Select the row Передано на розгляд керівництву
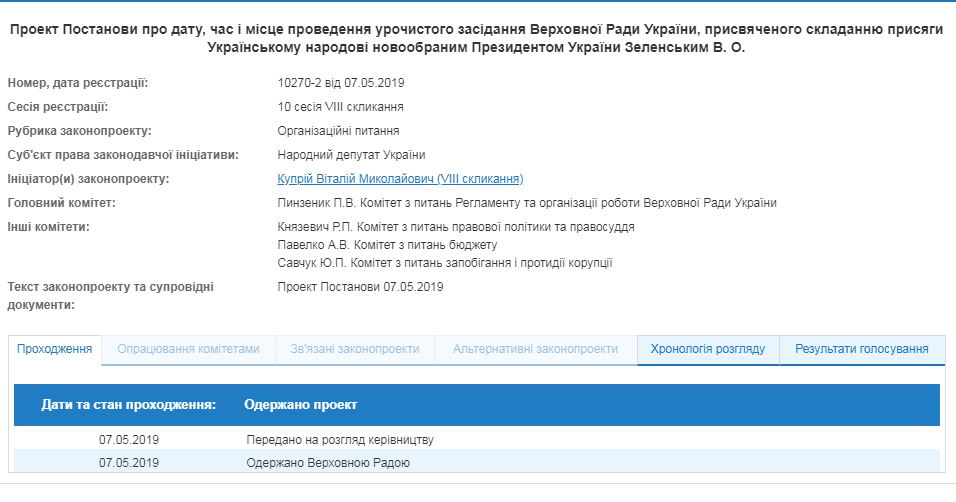Screen dimensions: 956x502 coord(340,439)
